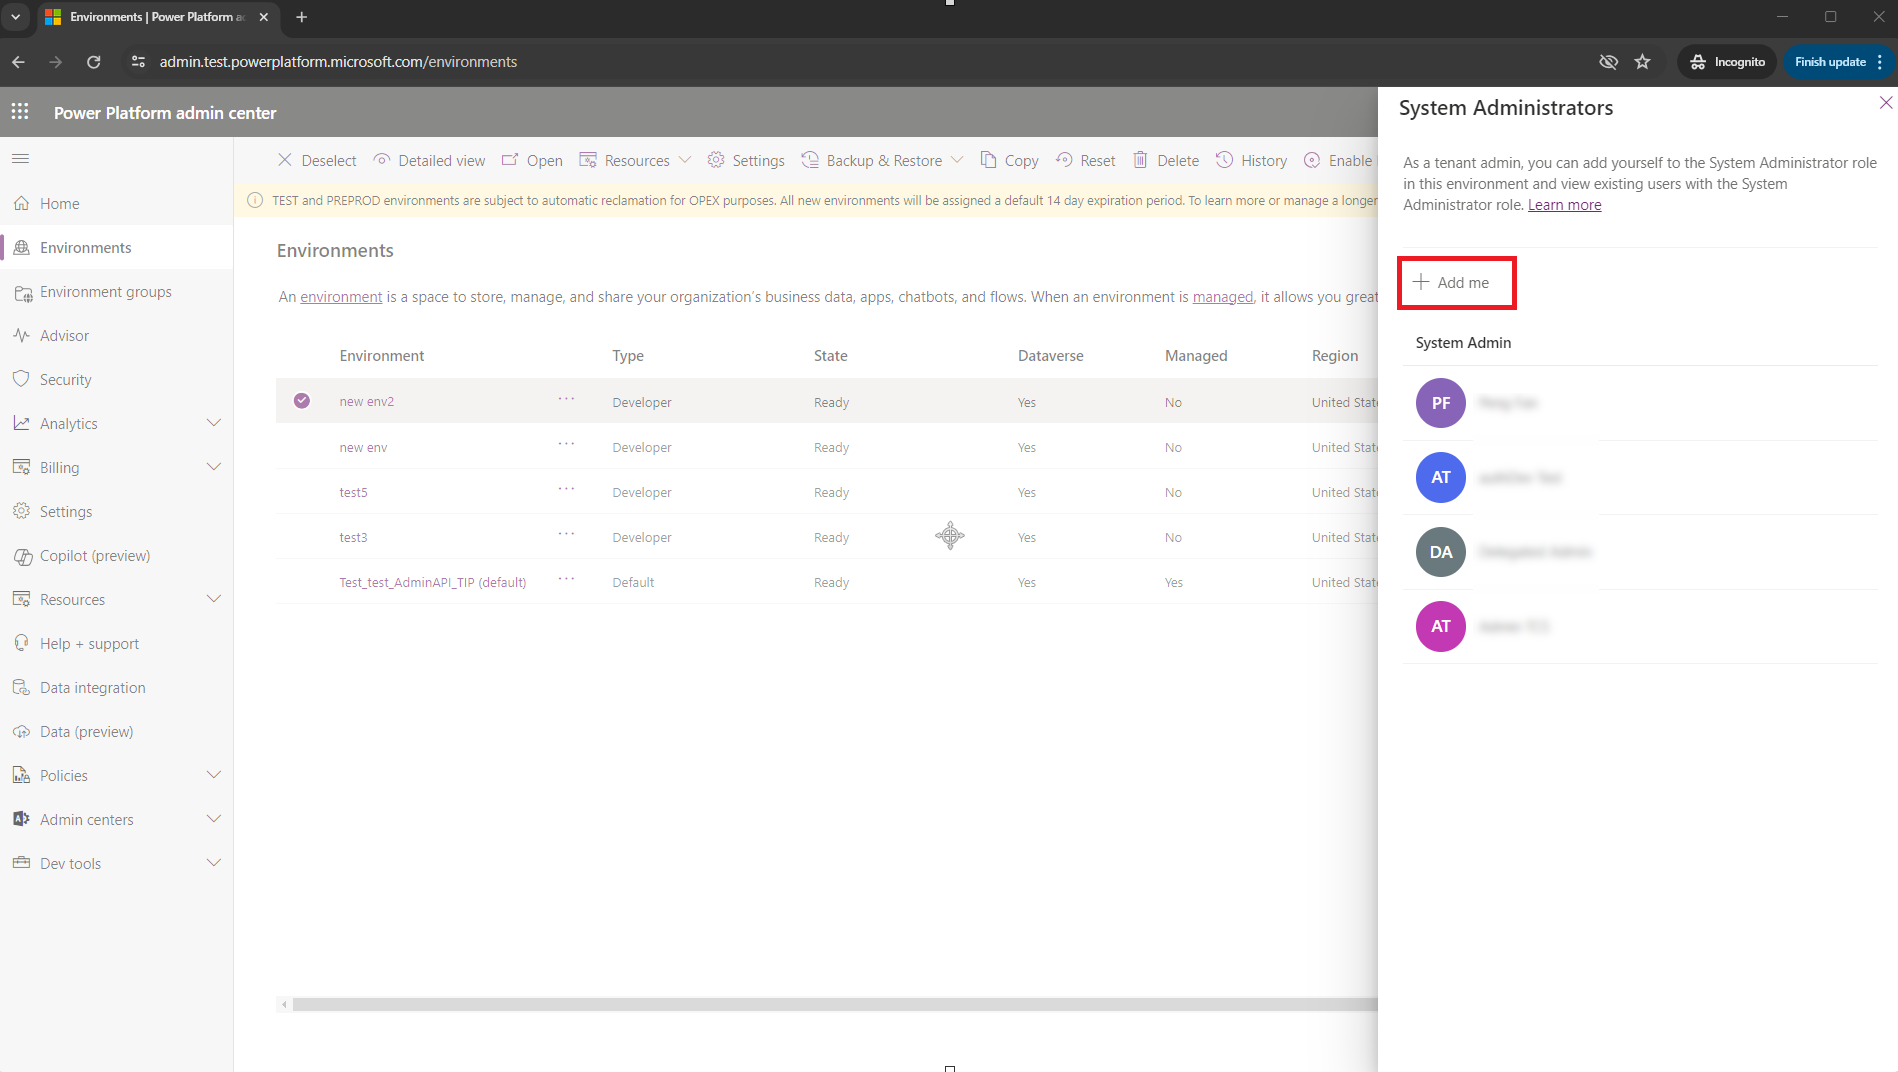Click the 'managed' hyperlink in description
This screenshot has width=1898, height=1072.
pyautogui.click(x=1222, y=297)
